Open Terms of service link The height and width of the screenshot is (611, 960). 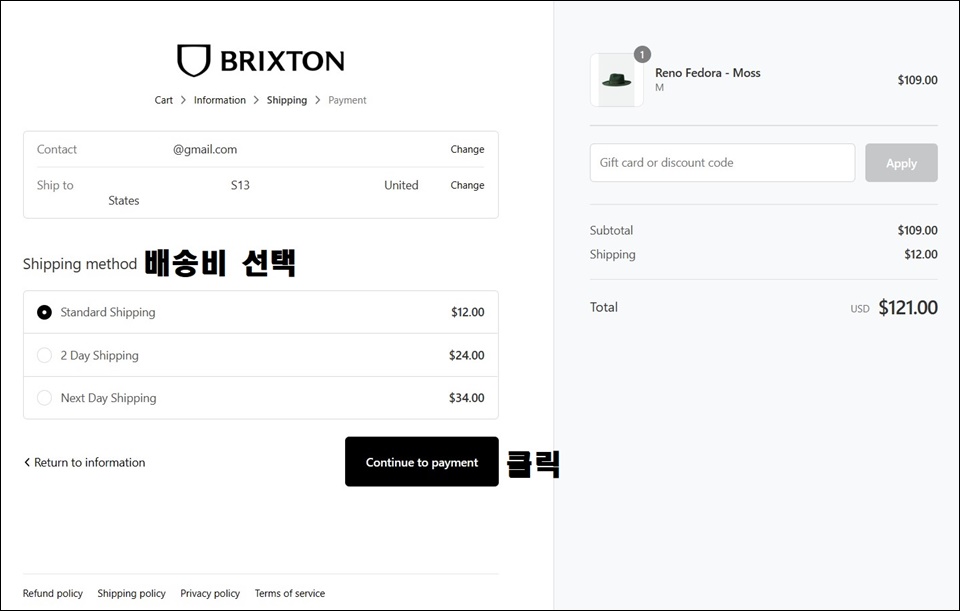[x=290, y=593]
